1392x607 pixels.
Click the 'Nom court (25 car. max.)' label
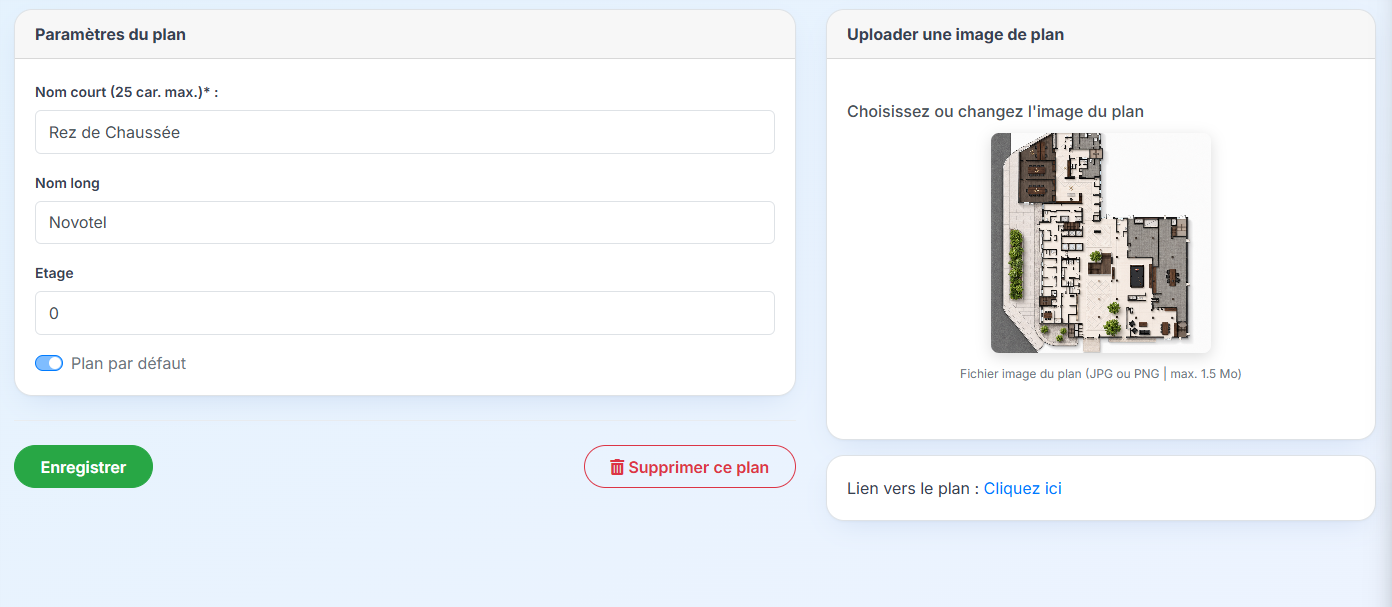click(x=118, y=92)
